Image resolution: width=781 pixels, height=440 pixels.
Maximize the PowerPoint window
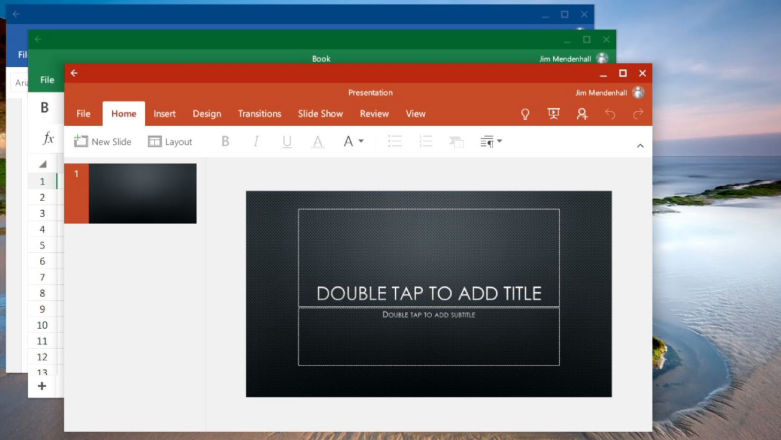[623, 73]
